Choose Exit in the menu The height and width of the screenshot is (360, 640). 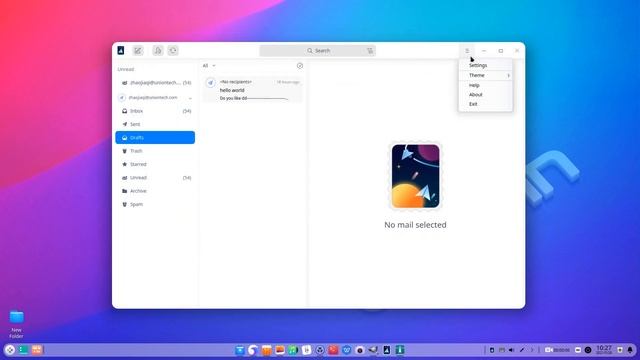coord(485,104)
